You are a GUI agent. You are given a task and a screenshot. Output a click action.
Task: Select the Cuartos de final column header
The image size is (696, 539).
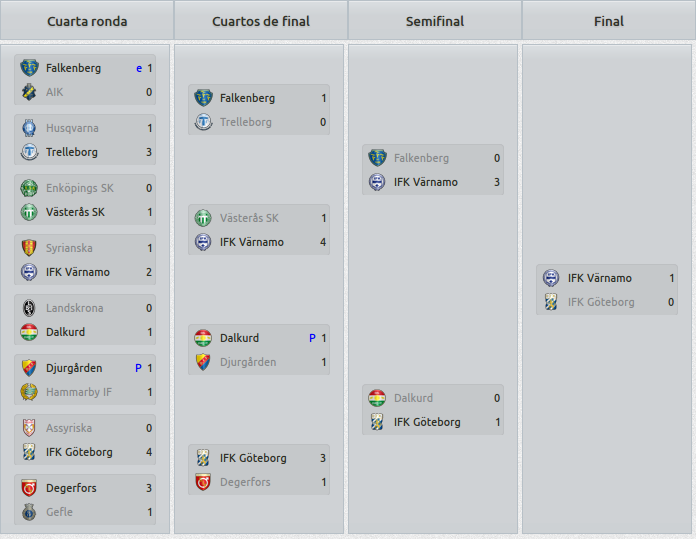click(261, 20)
